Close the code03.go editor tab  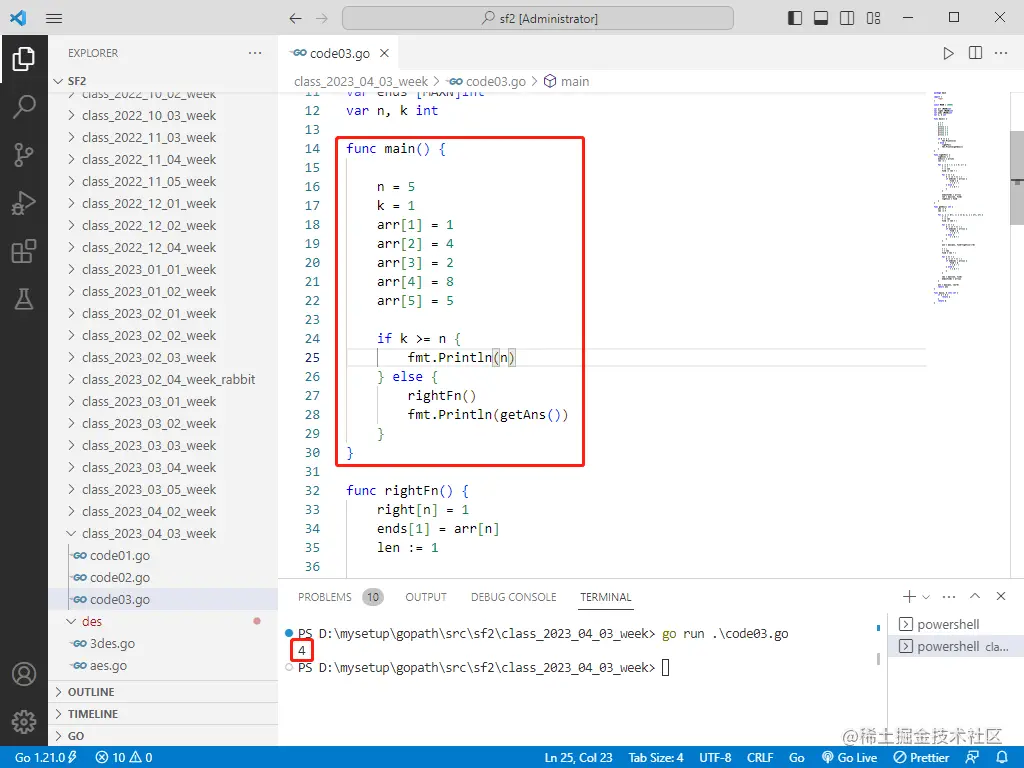pos(385,53)
